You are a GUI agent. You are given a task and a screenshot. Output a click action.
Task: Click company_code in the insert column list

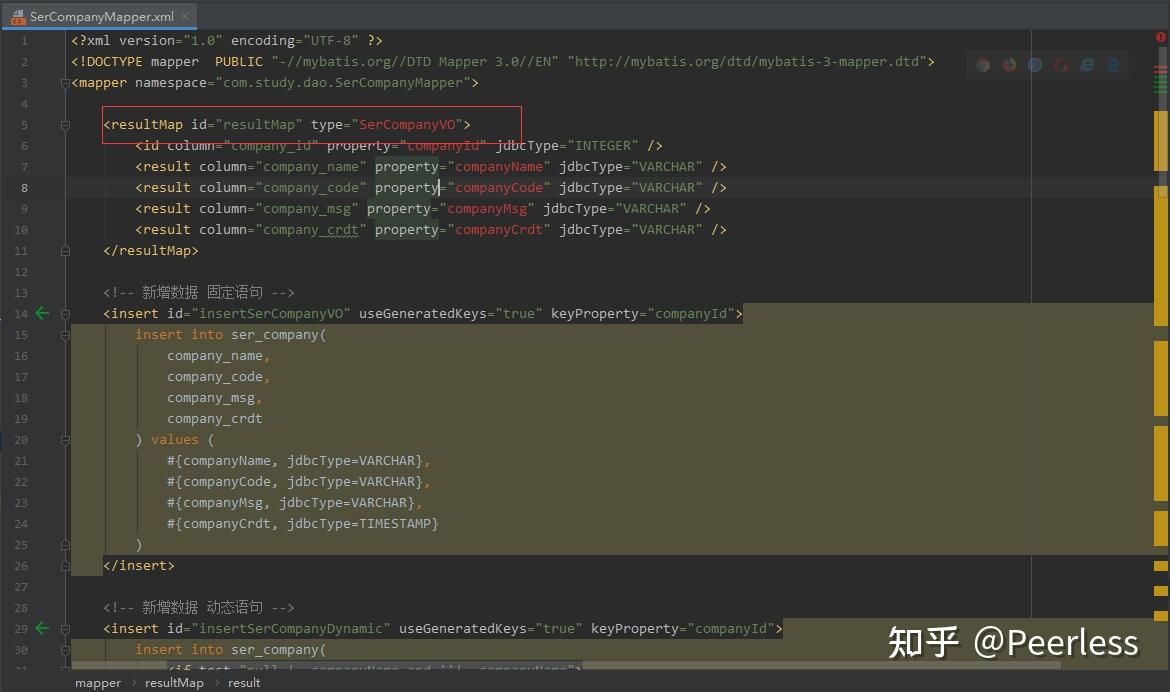pos(215,376)
